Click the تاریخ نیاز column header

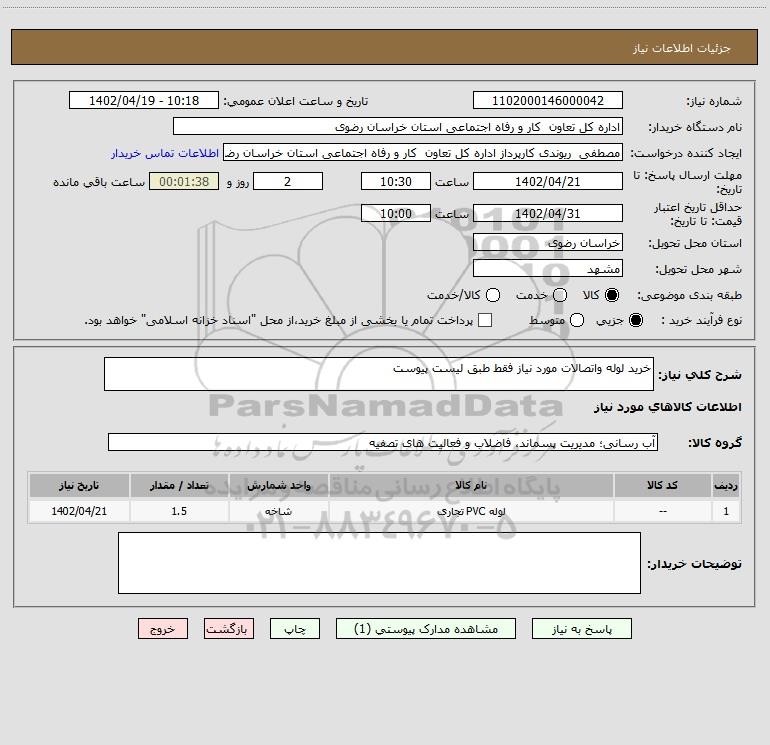pyautogui.click(x=79, y=485)
